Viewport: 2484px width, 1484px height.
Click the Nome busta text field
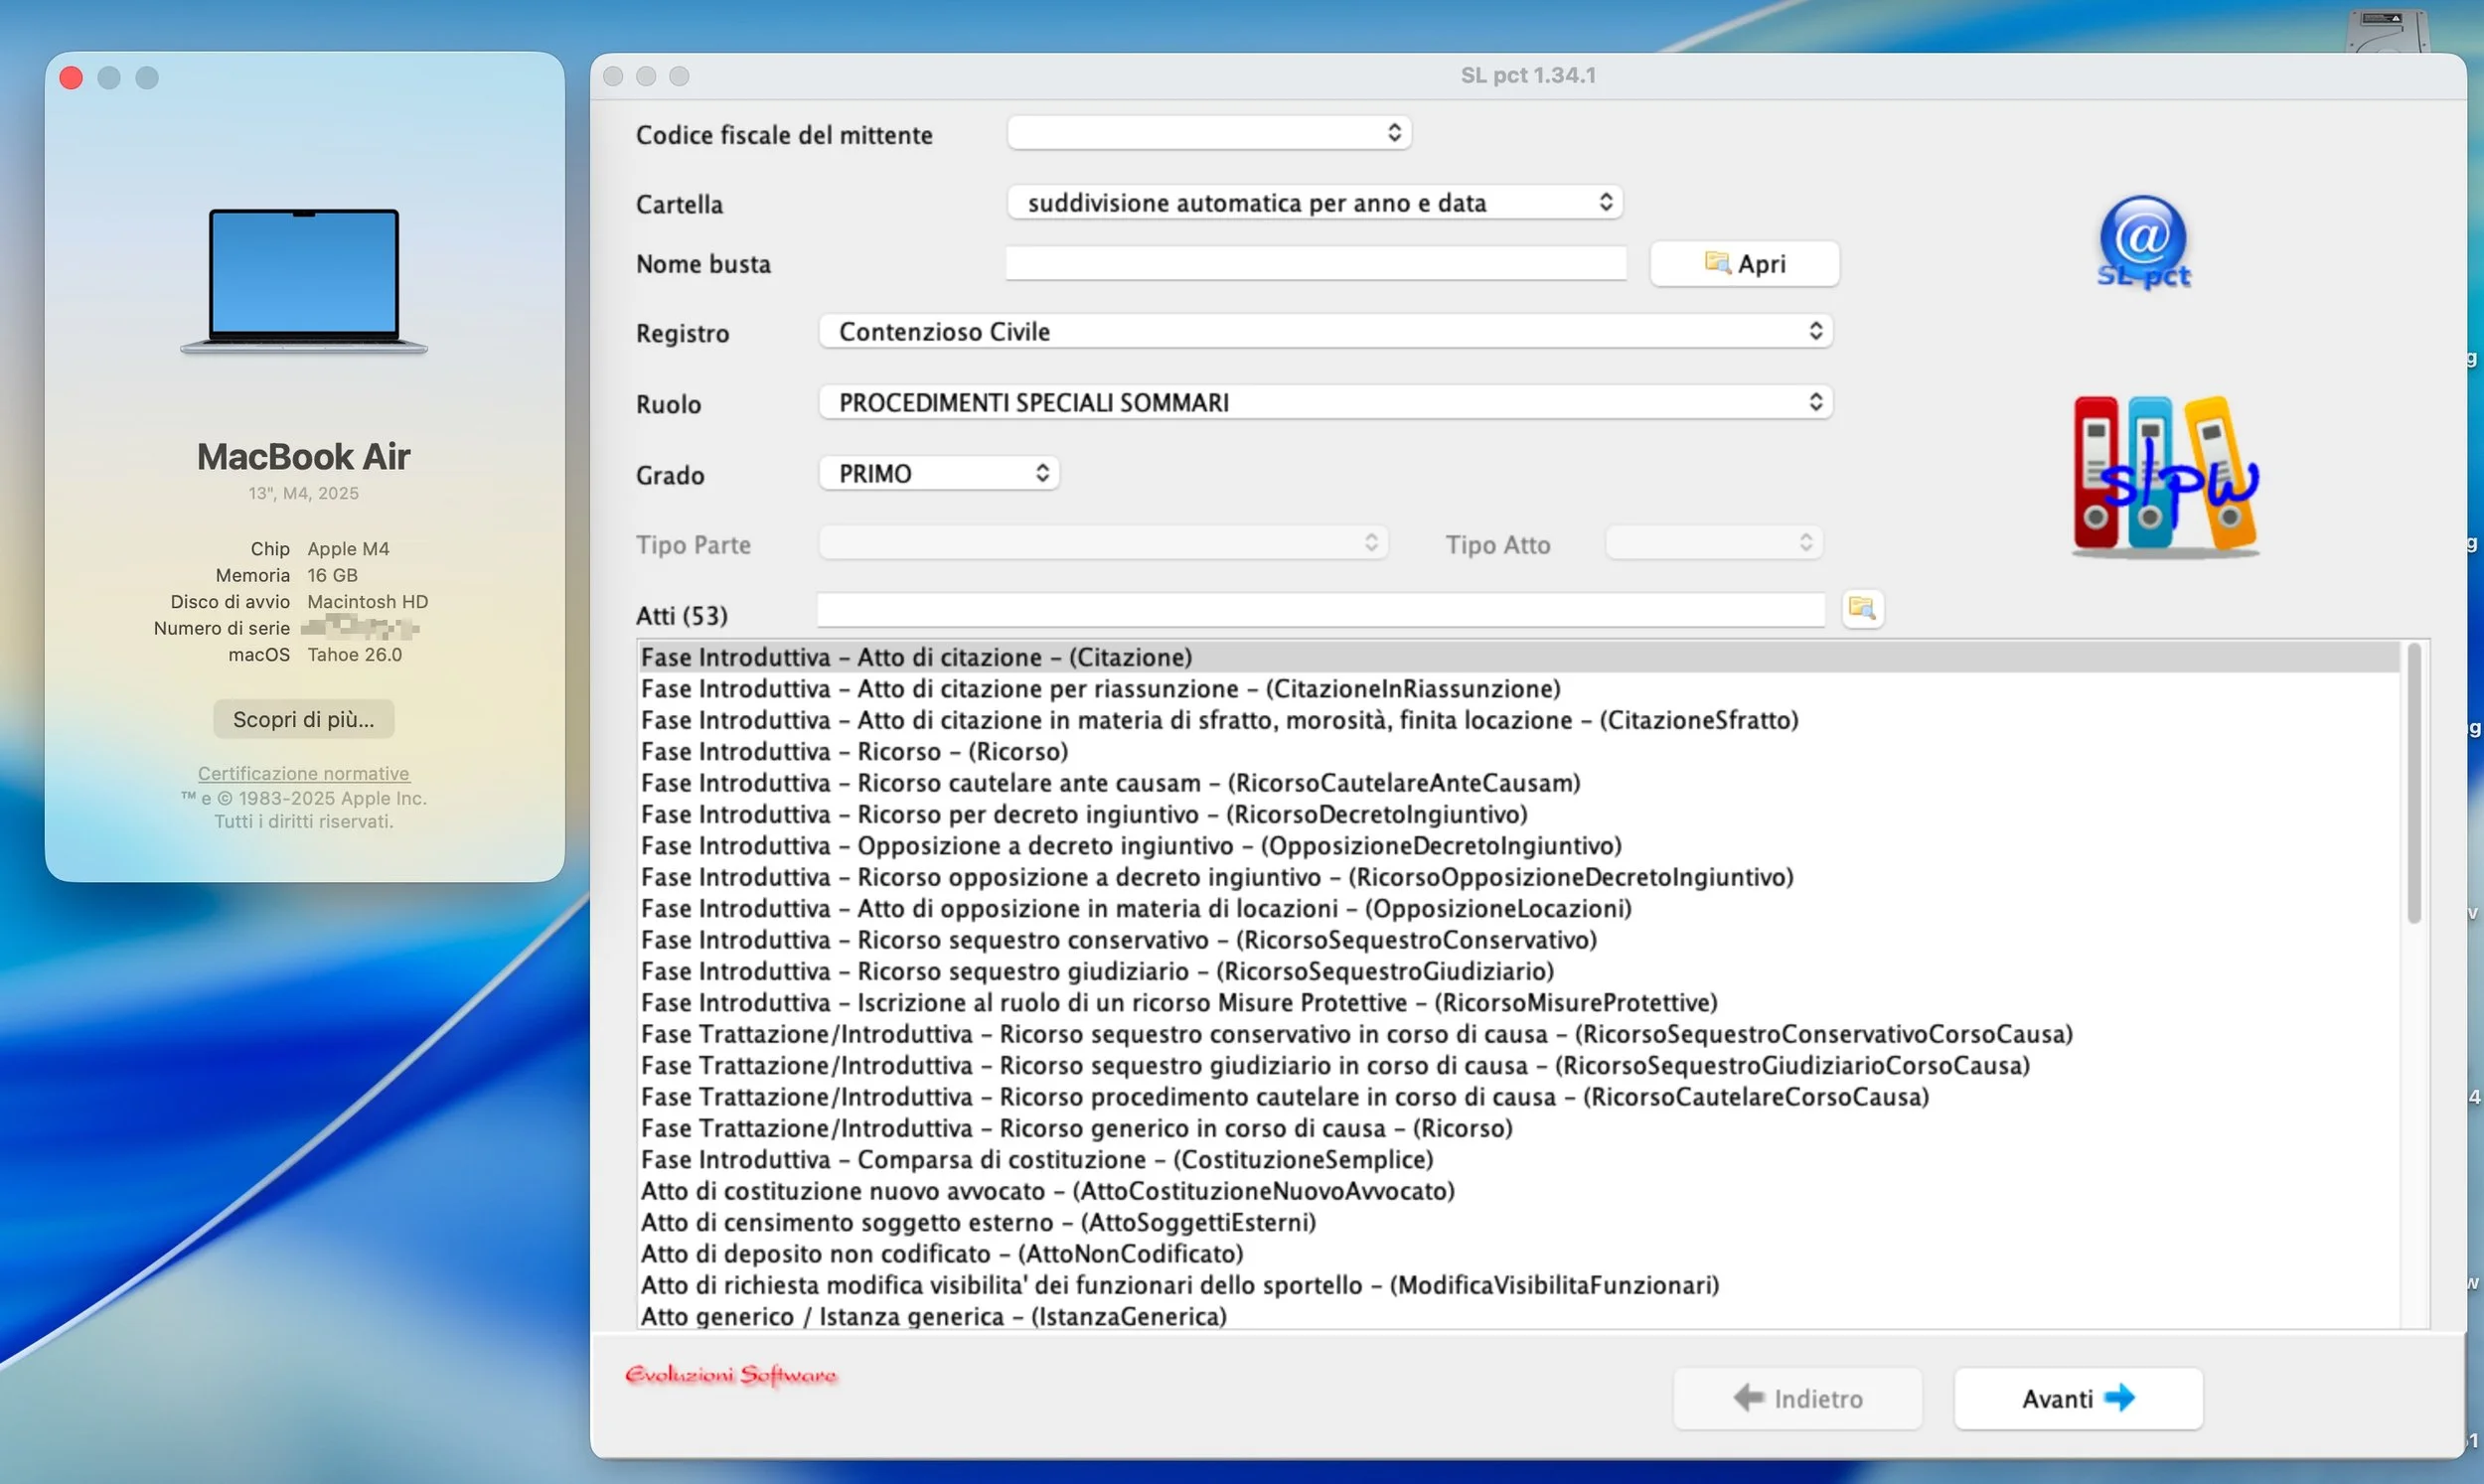1315,264
